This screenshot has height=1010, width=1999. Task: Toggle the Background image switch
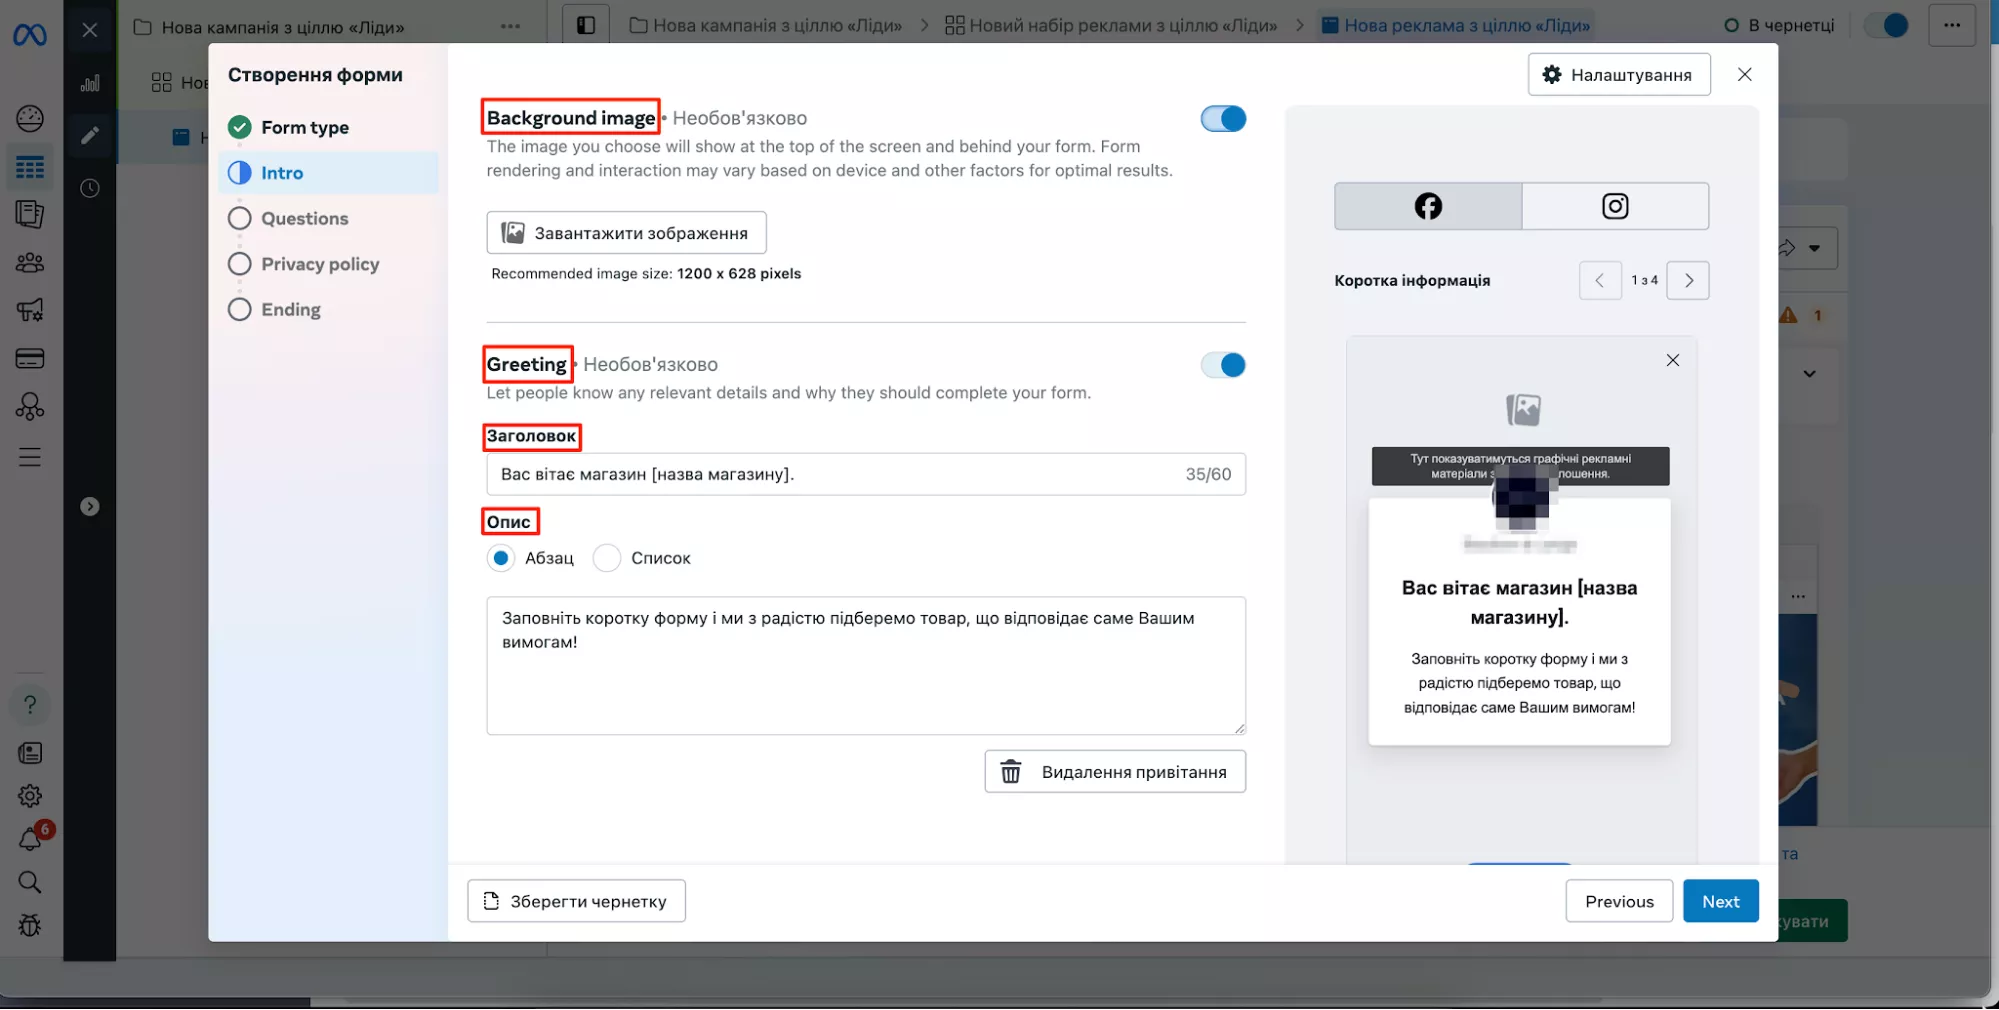point(1222,119)
